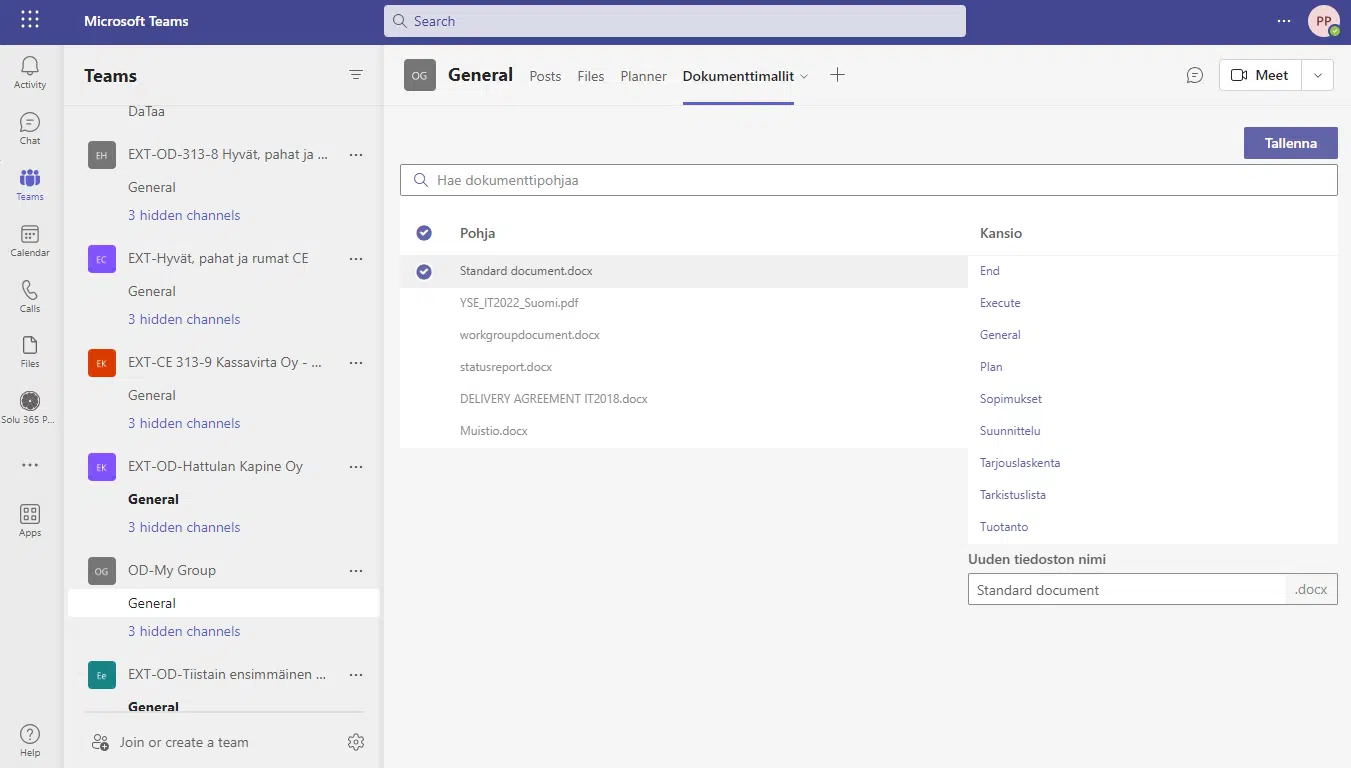Click Join or create a team
Image resolution: width=1351 pixels, height=768 pixels.
(x=184, y=742)
